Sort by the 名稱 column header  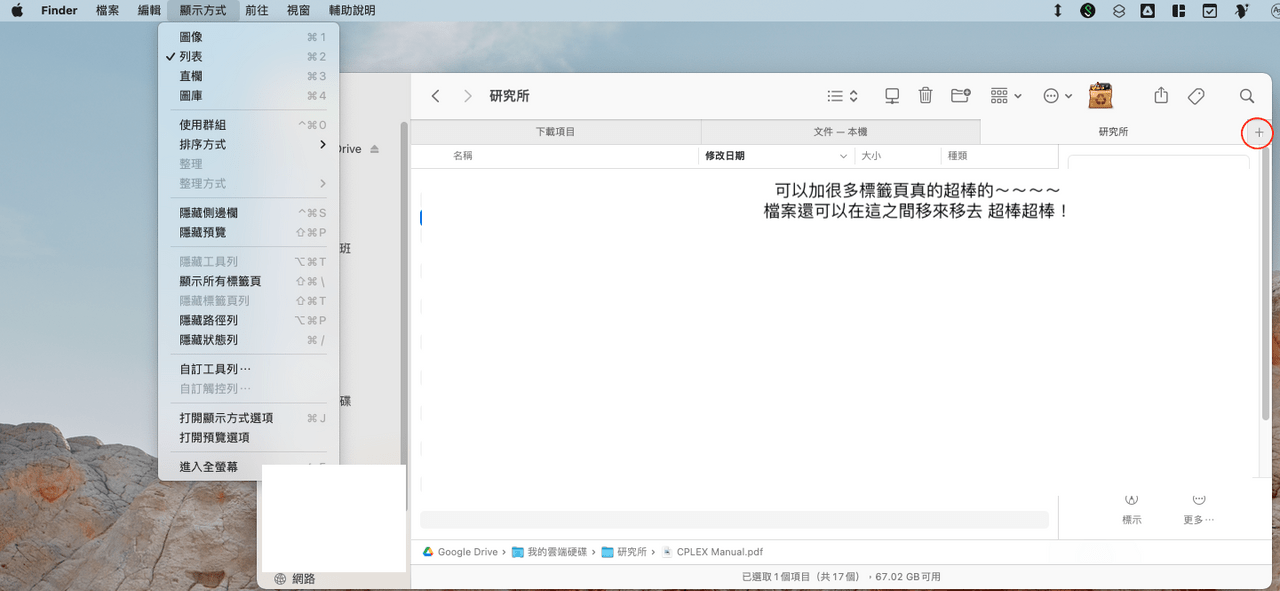pos(462,156)
